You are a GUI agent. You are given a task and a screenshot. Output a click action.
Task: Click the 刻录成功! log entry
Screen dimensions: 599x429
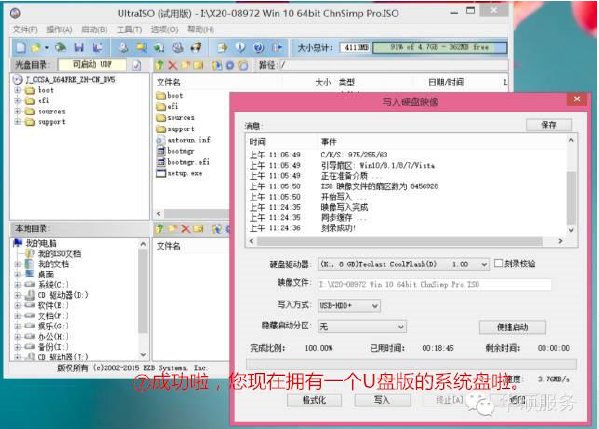pos(338,228)
